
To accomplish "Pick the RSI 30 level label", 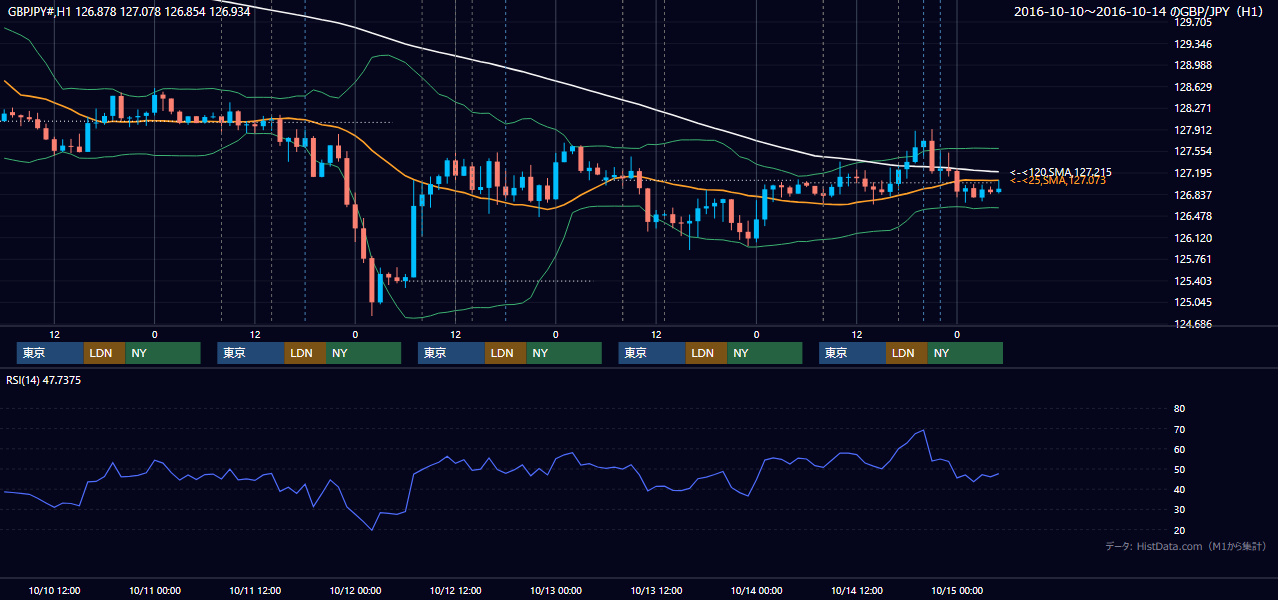I will pyautogui.click(x=1179, y=510).
